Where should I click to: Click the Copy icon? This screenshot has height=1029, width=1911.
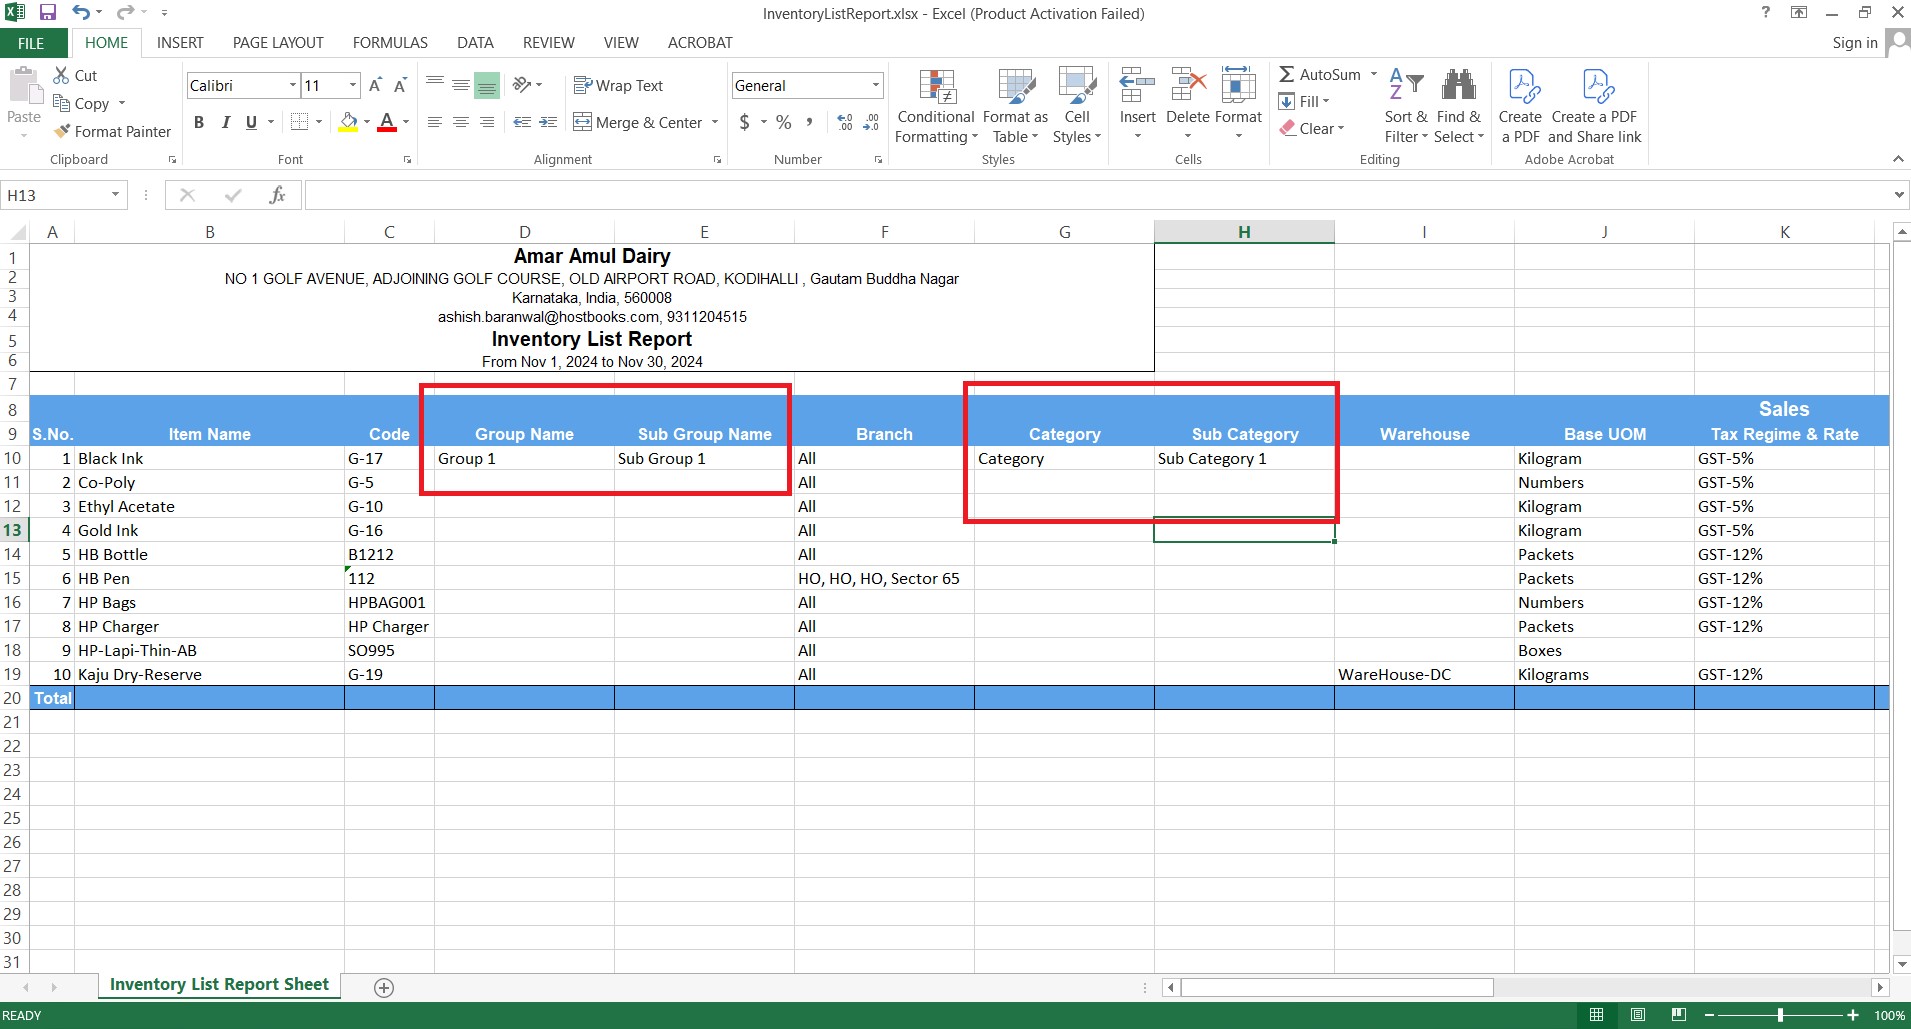(62, 103)
